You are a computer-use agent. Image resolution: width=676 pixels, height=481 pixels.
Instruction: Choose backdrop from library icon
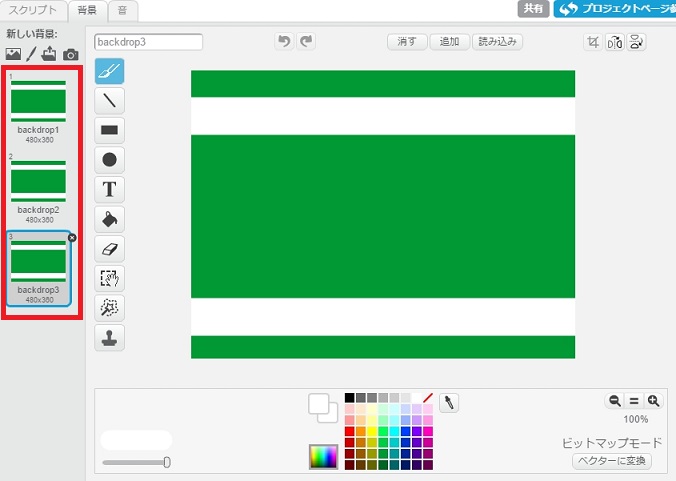click(13, 54)
